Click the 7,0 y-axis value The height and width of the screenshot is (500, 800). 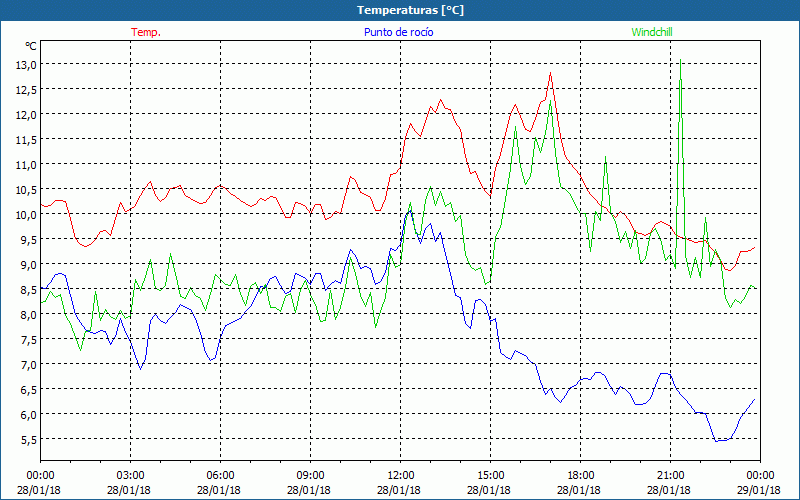click(x=29, y=364)
